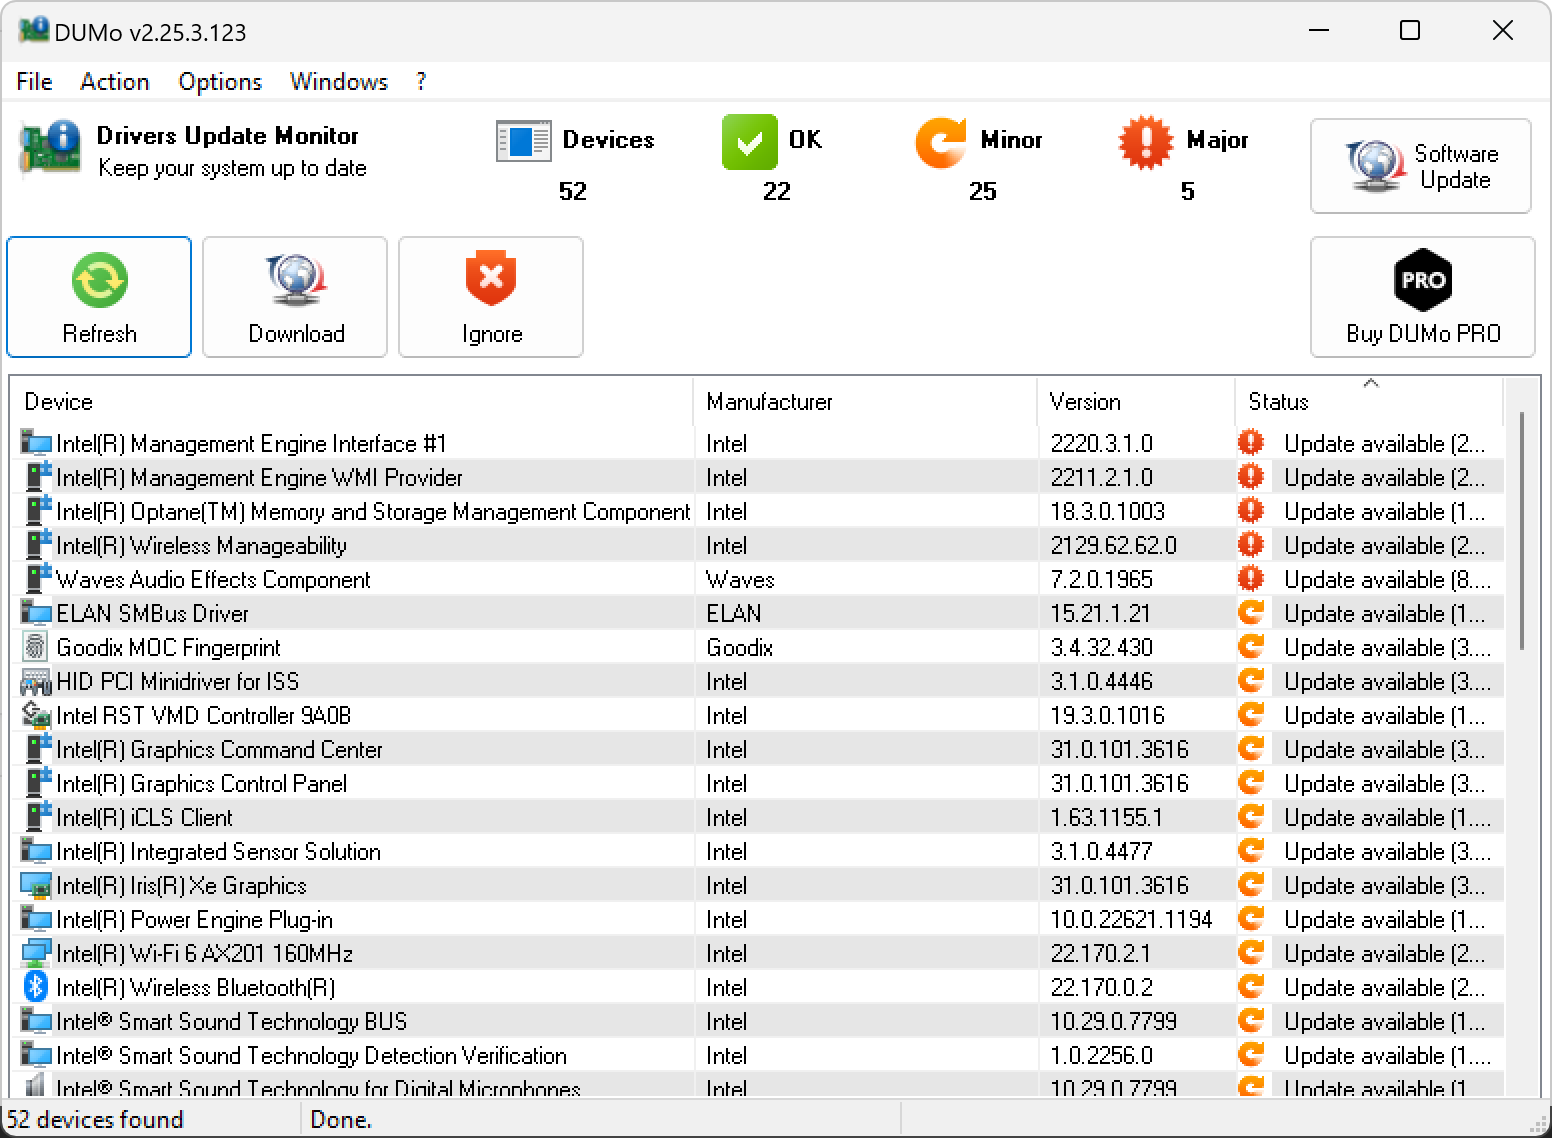
Task: Open the ? help menu
Action: (x=421, y=82)
